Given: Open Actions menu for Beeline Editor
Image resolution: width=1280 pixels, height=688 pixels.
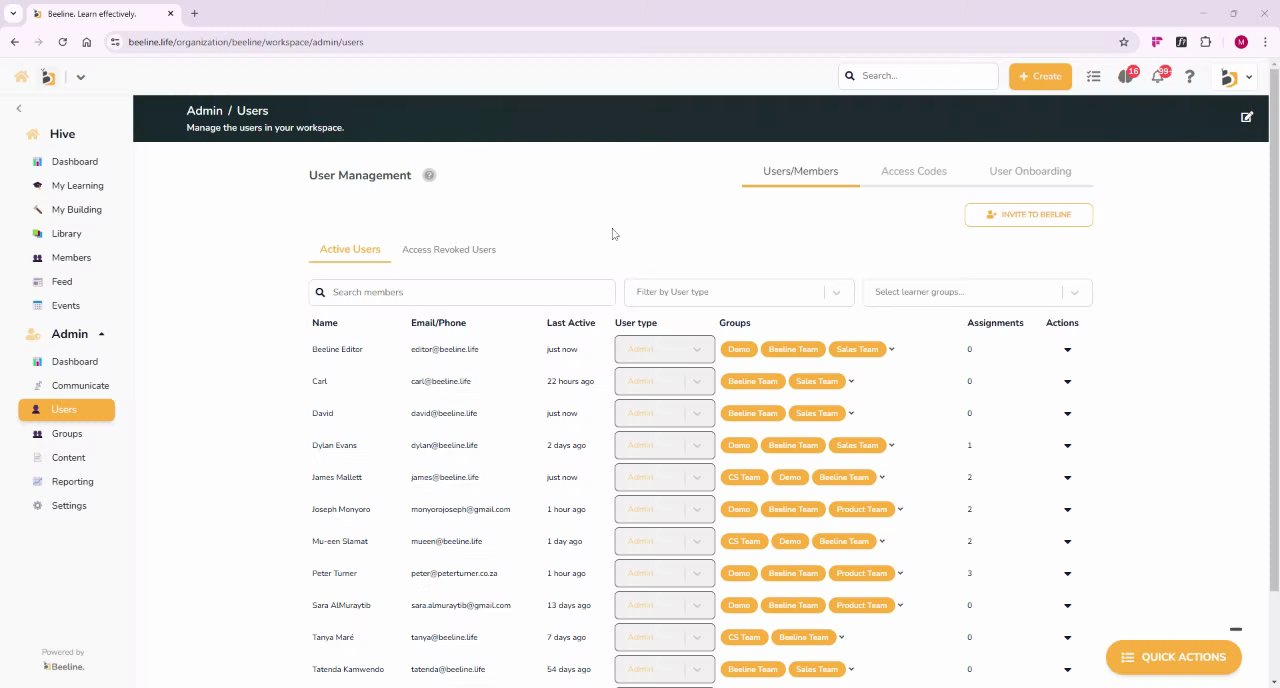Looking at the screenshot, I should pyautogui.click(x=1067, y=350).
